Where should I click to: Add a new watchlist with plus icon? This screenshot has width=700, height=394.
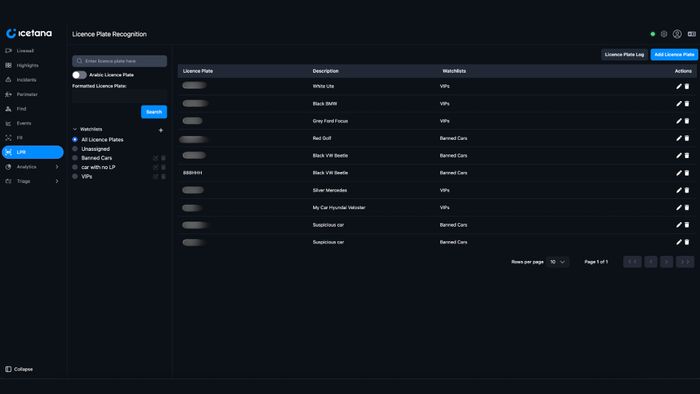[x=161, y=130]
